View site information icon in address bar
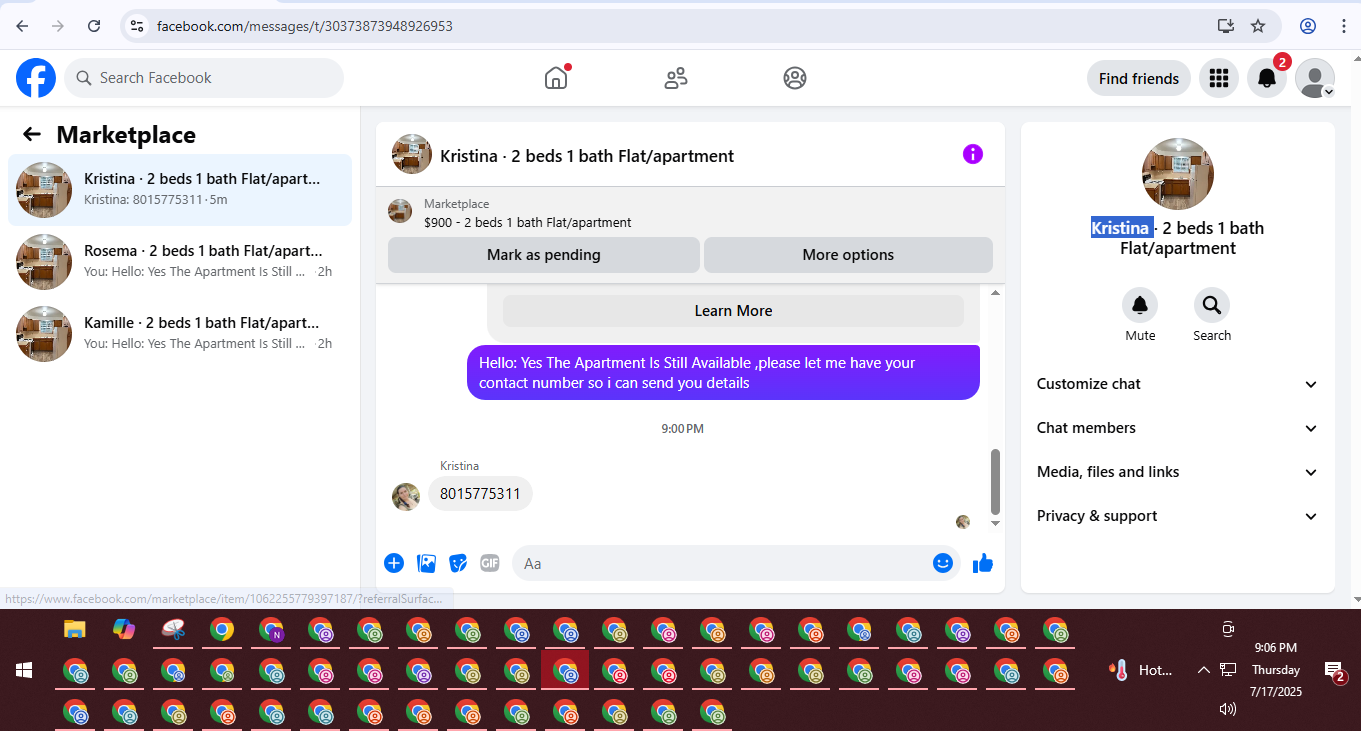This screenshot has height=731, width=1361. point(138,26)
